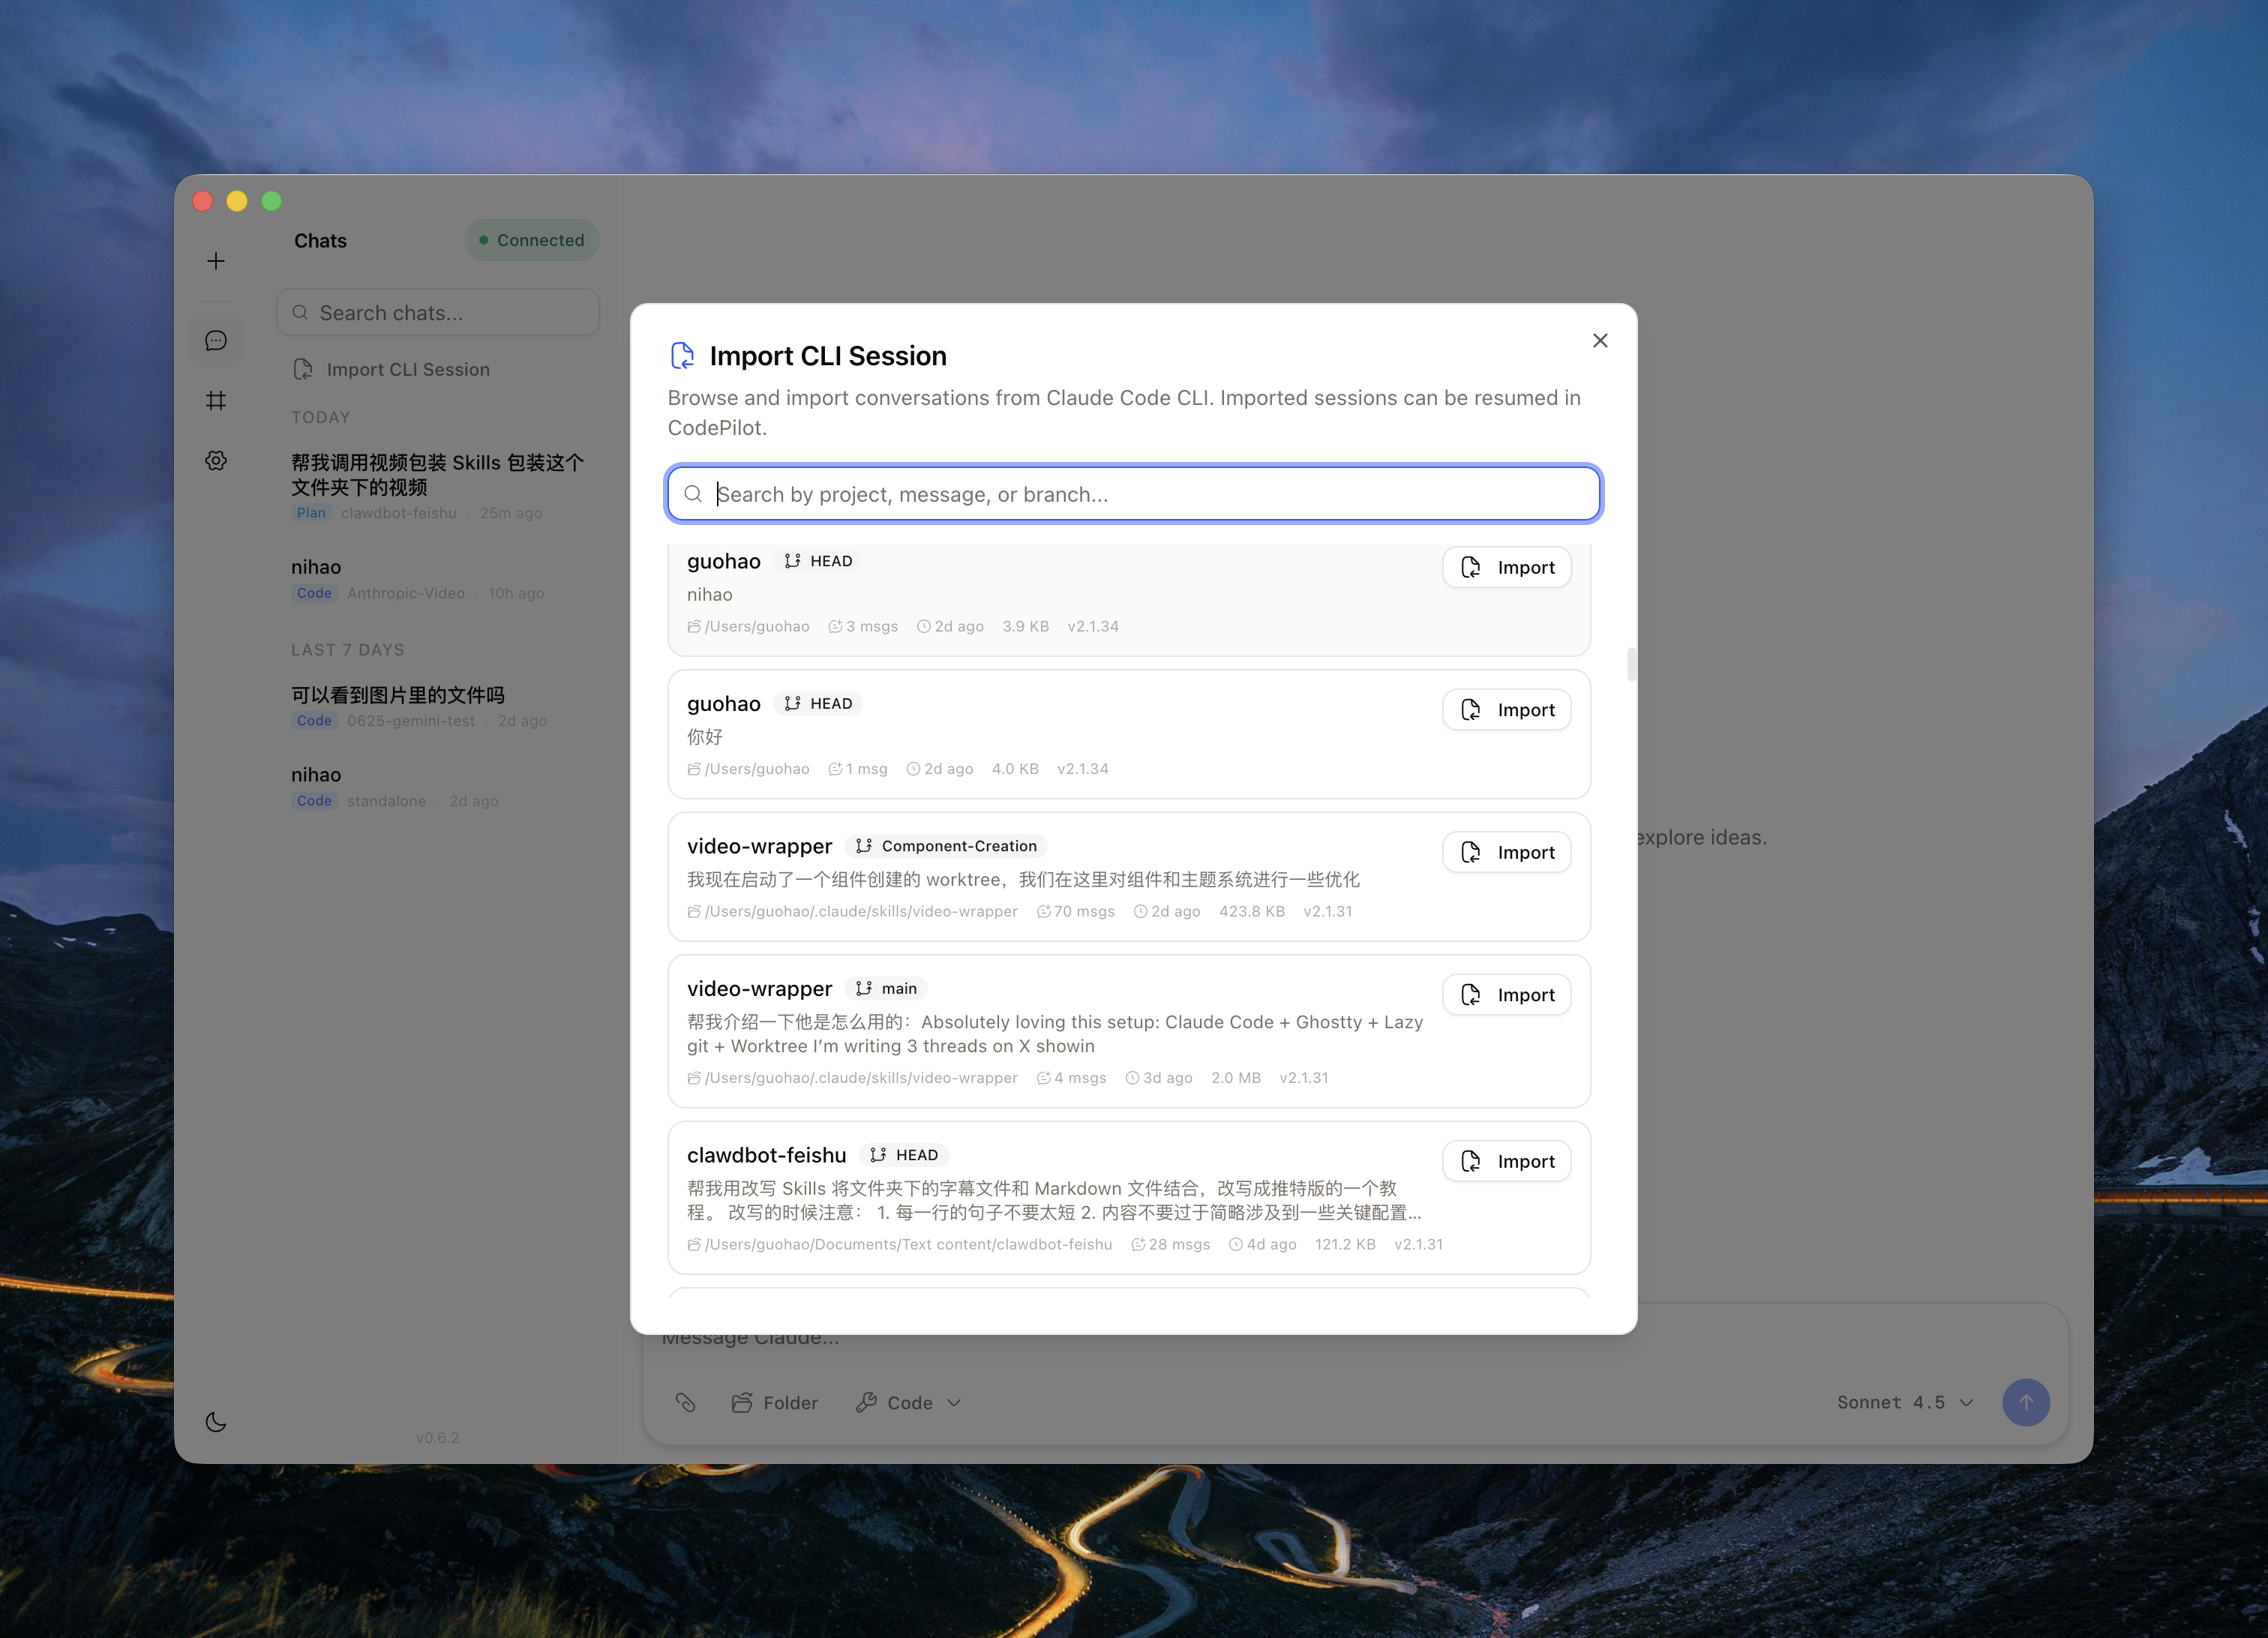Toggle dark mode moon icon
The image size is (2268, 1638).
(x=216, y=1422)
